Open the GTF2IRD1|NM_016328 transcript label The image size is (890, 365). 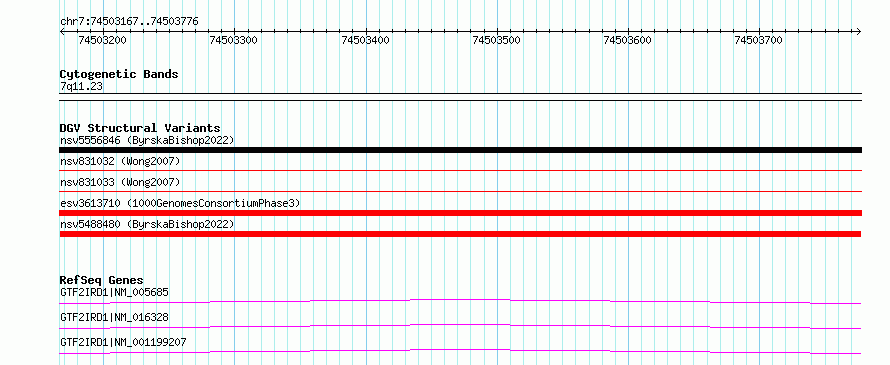114,317
